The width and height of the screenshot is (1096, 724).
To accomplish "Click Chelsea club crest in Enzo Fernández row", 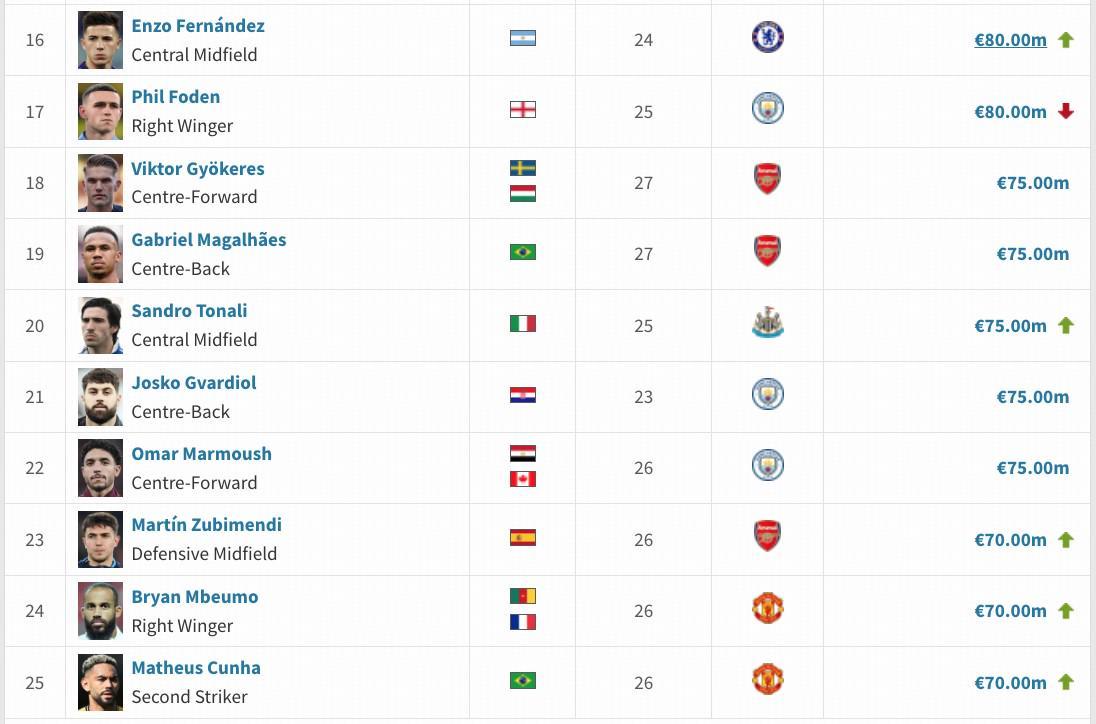I will coord(767,38).
